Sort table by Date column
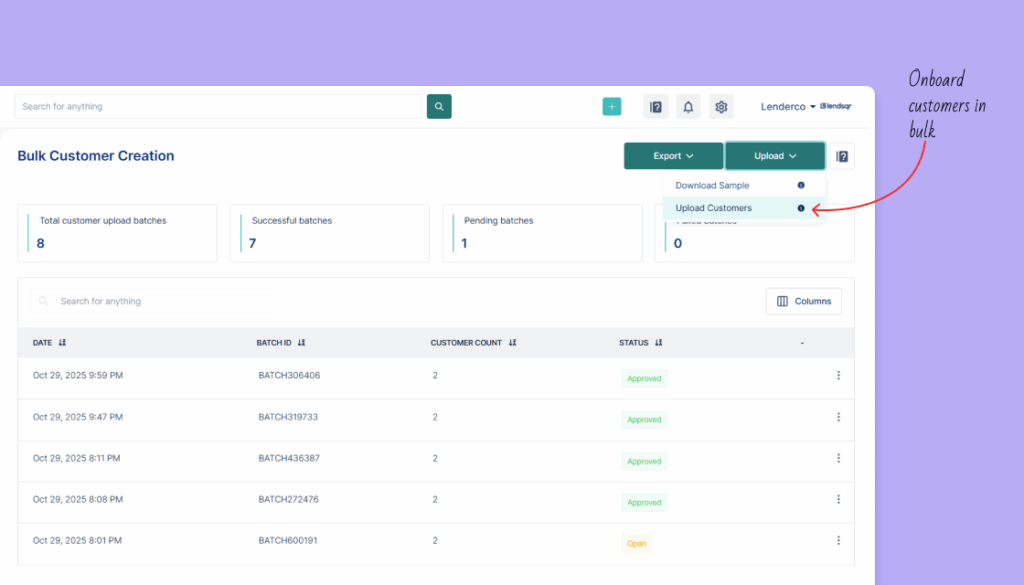The height and width of the screenshot is (585, 1024). [62, 343]
